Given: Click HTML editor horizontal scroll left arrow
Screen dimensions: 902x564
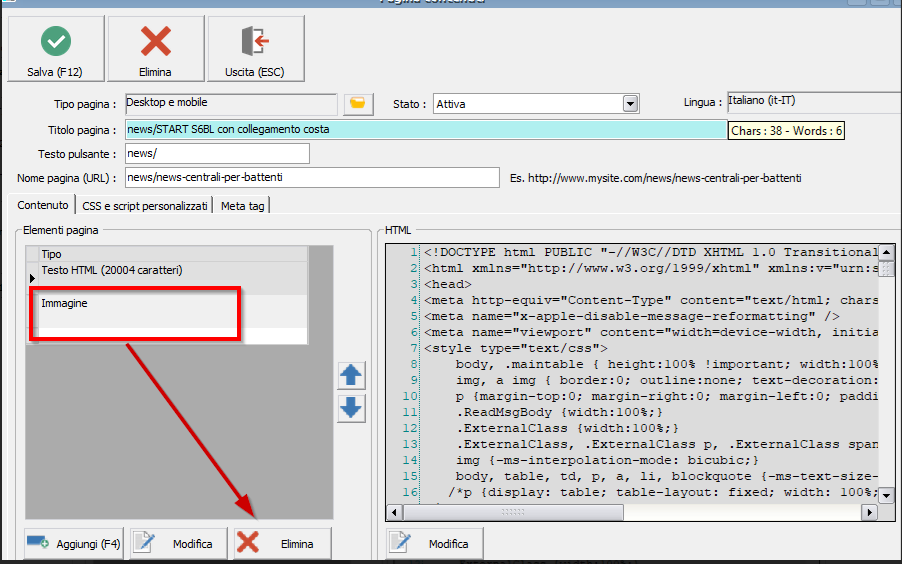Looking at the screenshot, I should pos(395,512).
